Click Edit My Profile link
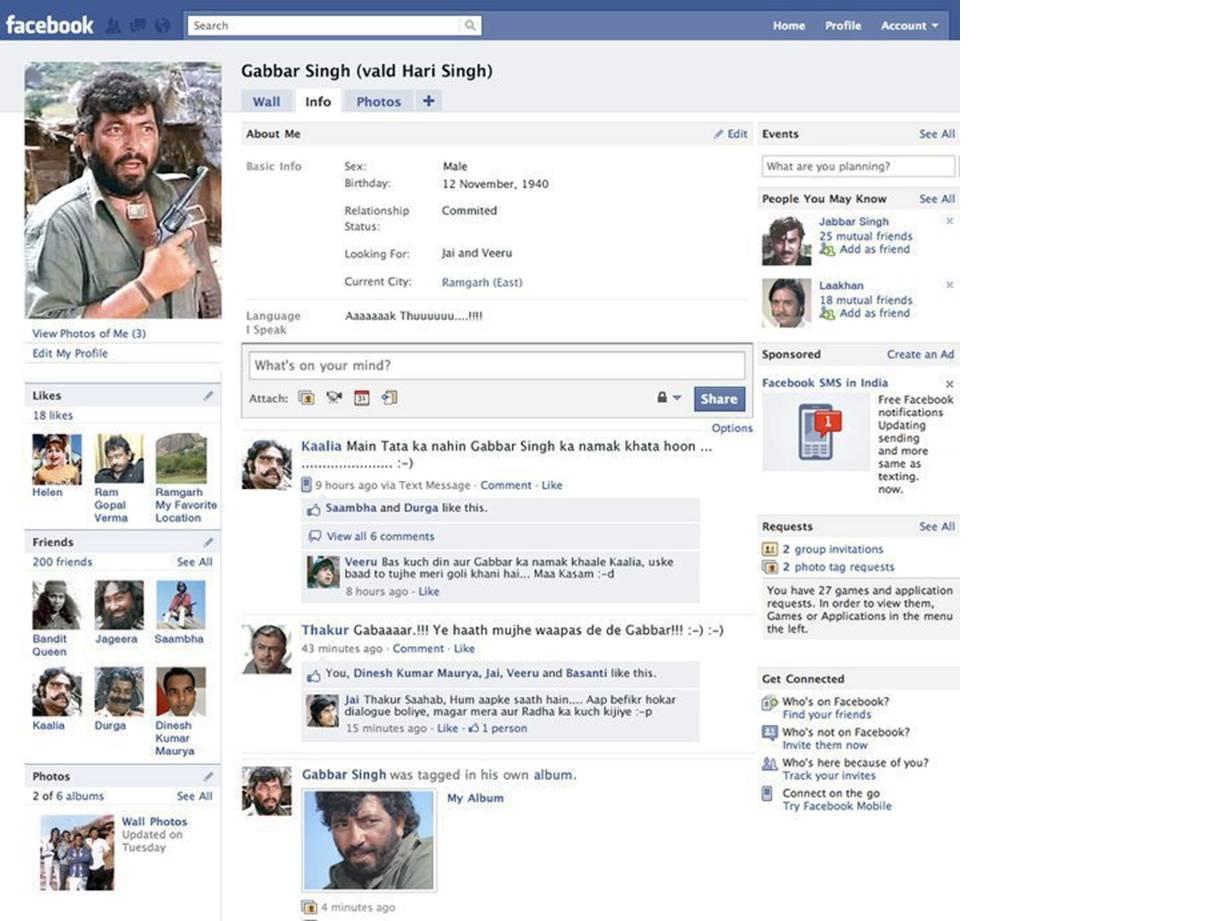This screenshot has width=1218, height=921. point(70,354)
